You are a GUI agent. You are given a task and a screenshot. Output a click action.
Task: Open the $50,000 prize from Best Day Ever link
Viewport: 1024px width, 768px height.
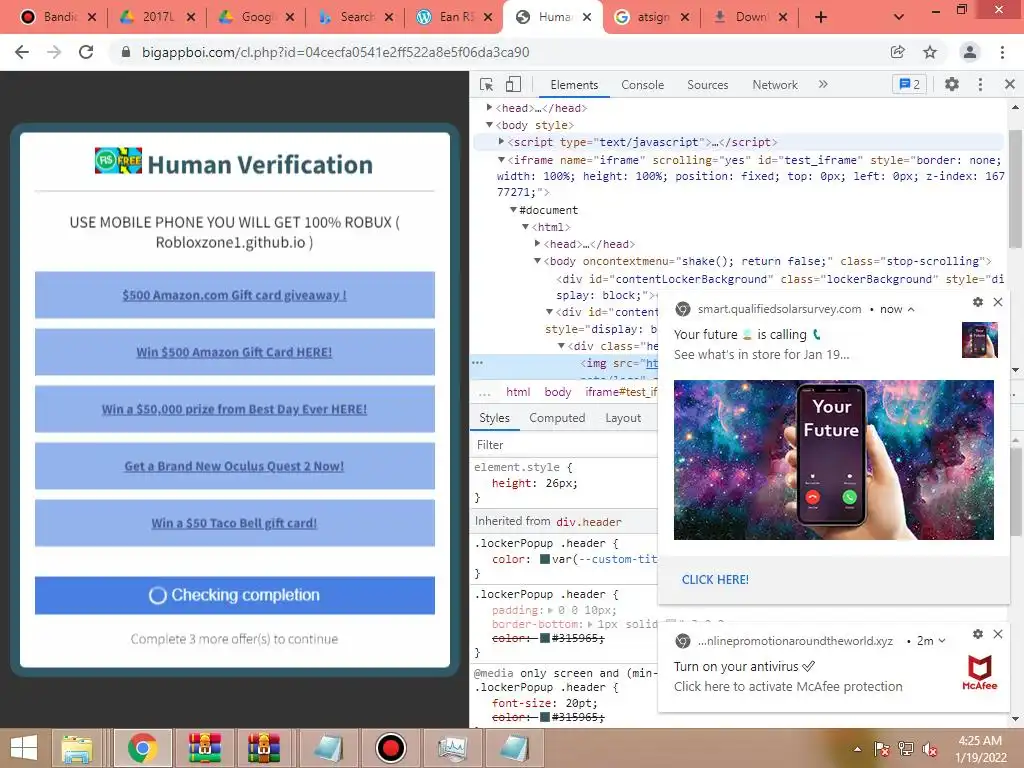(234, 409)
